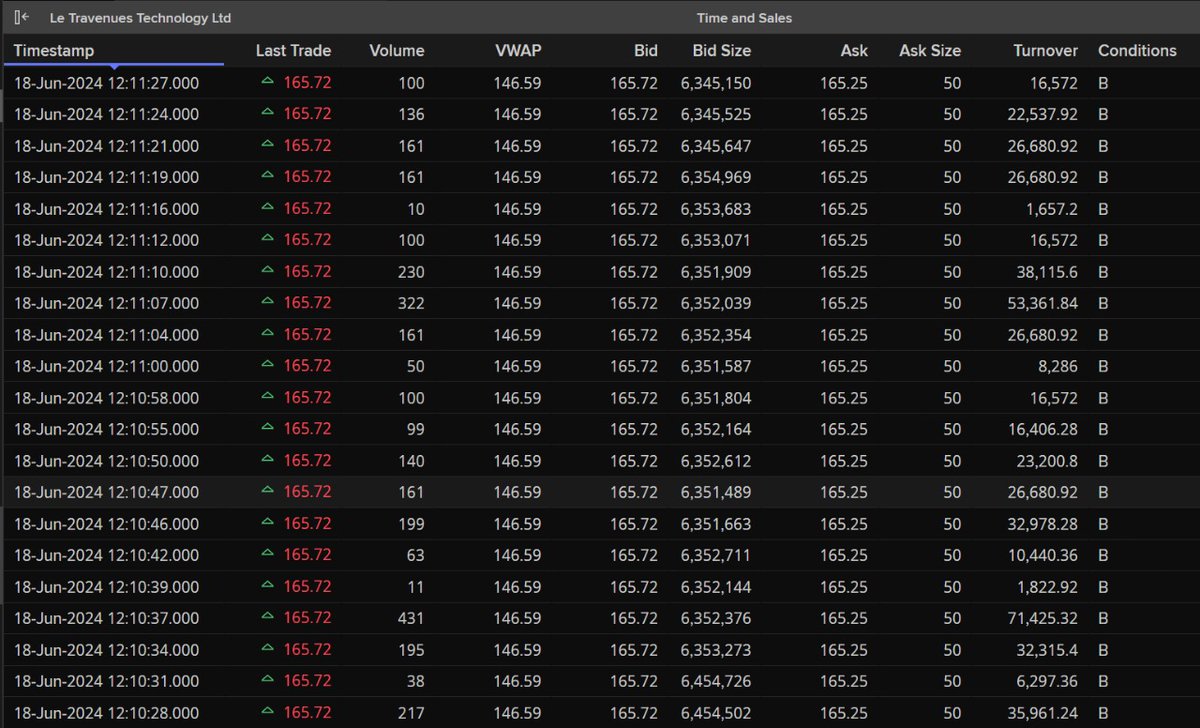Click bid size 6,354,969
Screen dimensions: 1200x728
pos(716,178)
